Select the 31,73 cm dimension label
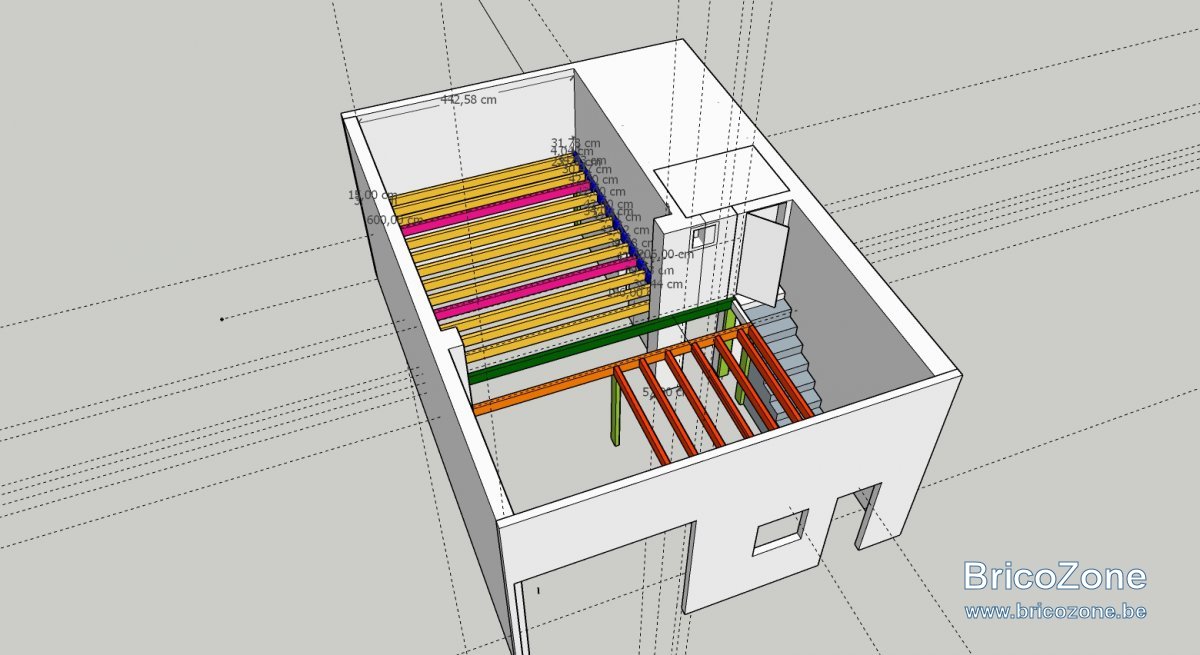Screen dimensions: 1200x655 tap(576, 143)
